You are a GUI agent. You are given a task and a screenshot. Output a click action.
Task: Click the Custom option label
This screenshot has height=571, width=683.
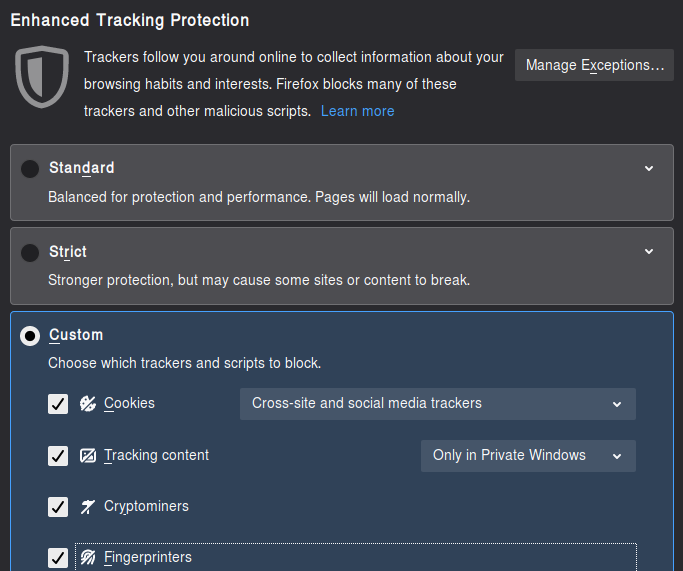click(x=76, y=335)
